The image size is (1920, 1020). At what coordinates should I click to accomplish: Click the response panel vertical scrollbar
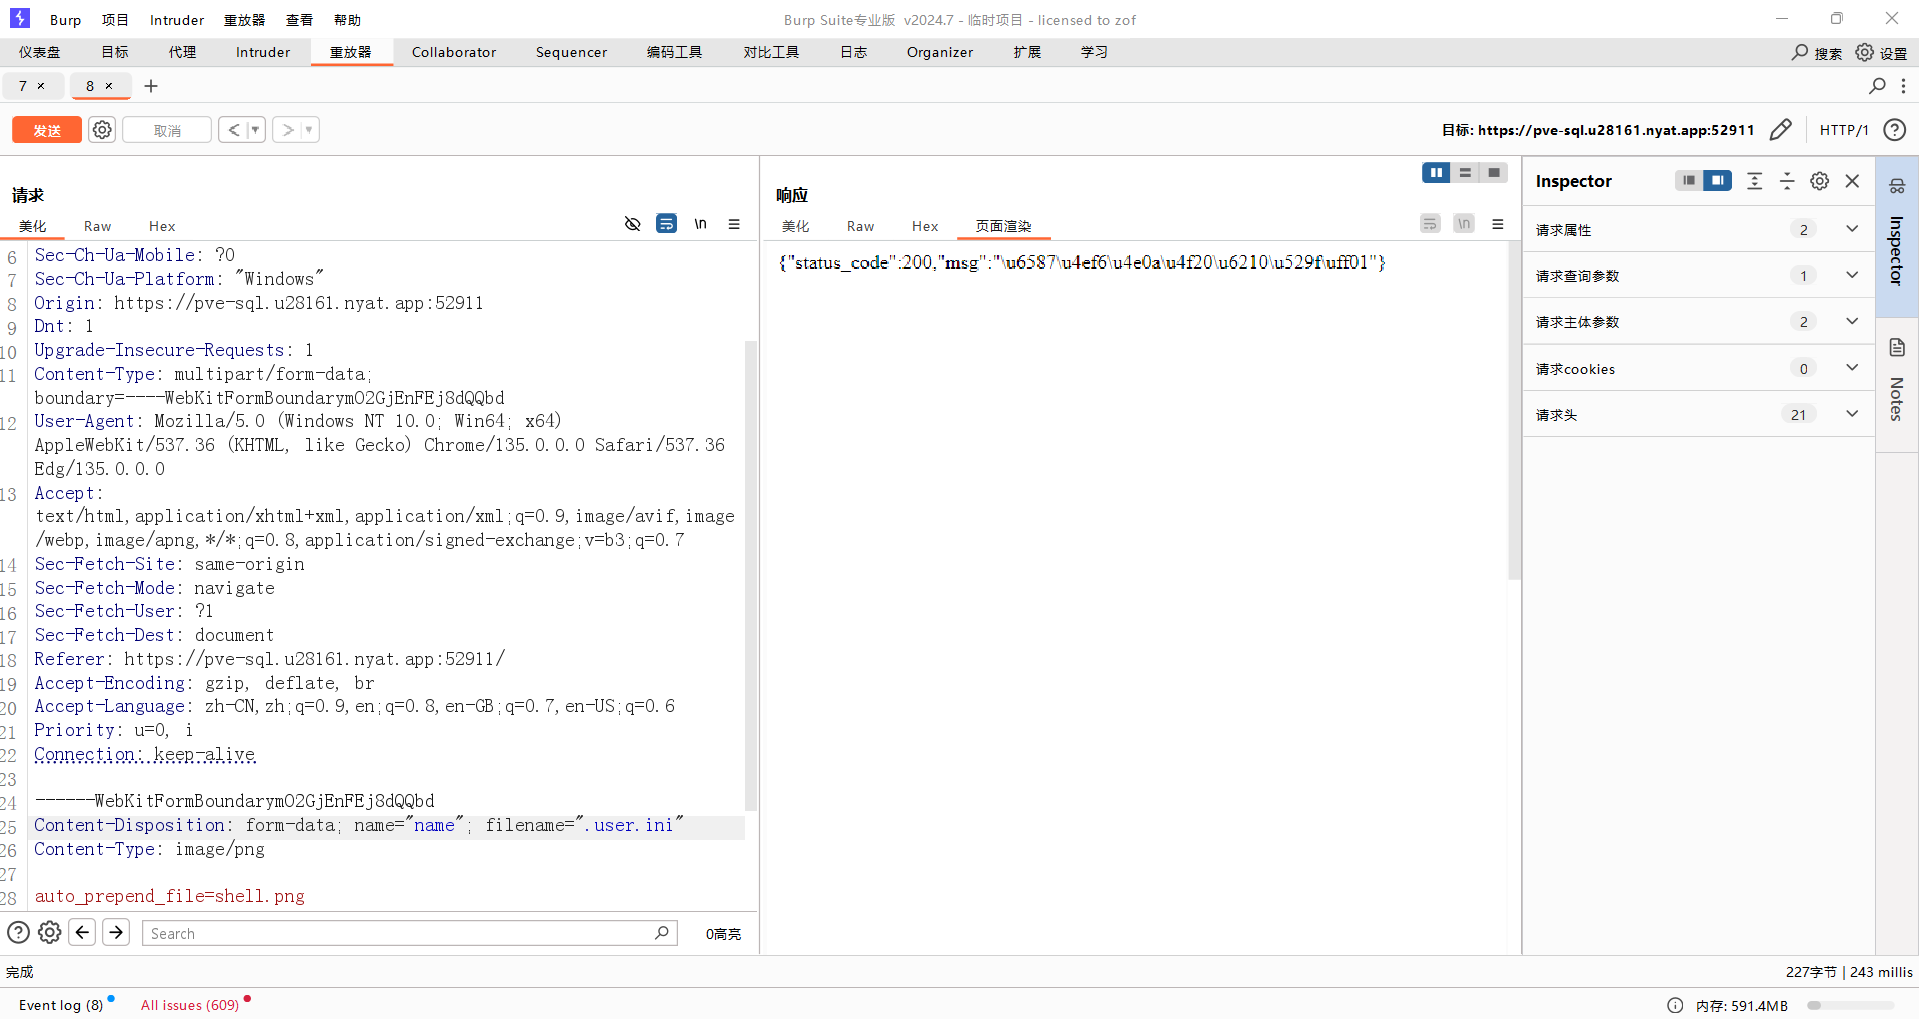tap(1514, 410)
